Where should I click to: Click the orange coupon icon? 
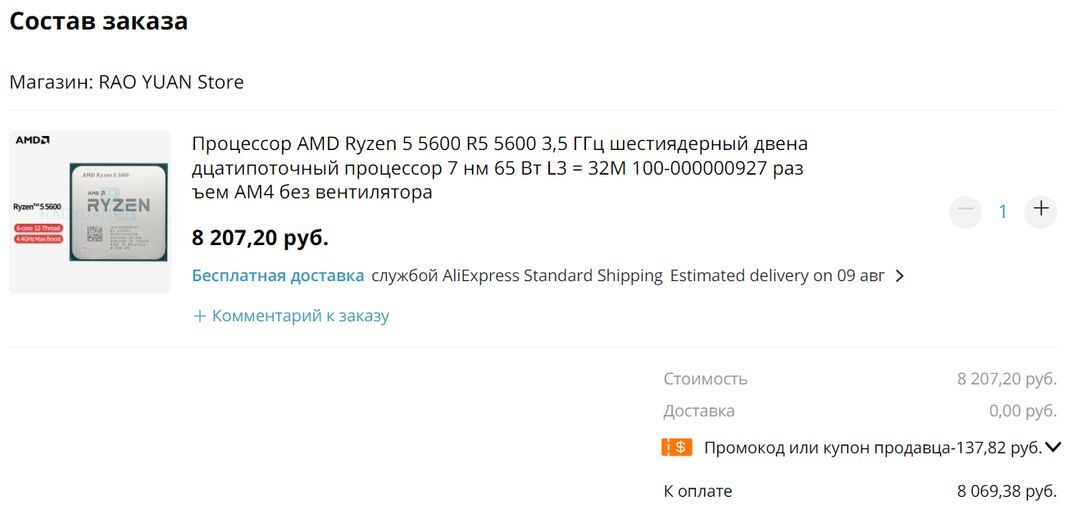pos(677,447)
